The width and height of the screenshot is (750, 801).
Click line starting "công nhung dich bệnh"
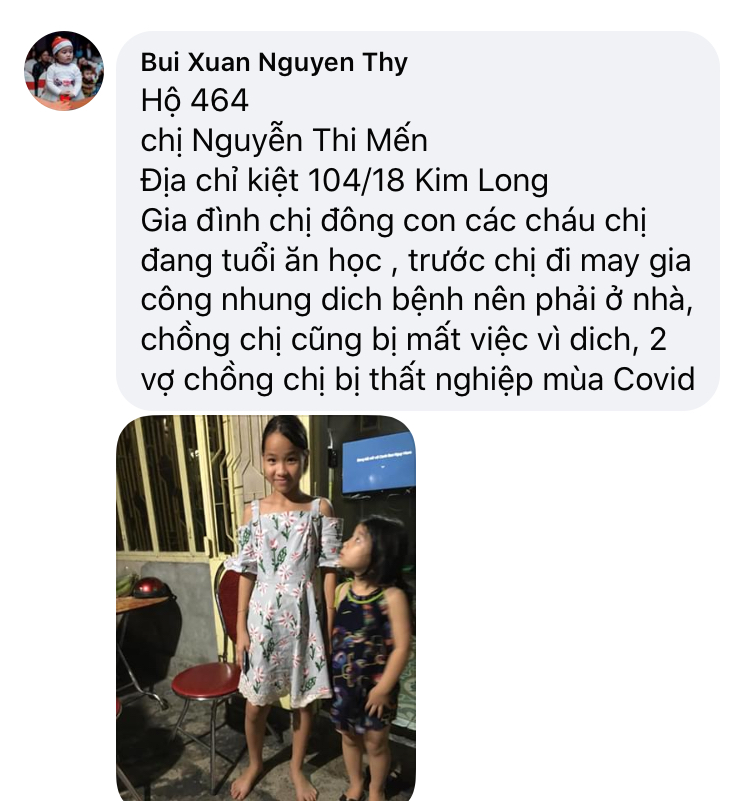click(x=416, y=300)
